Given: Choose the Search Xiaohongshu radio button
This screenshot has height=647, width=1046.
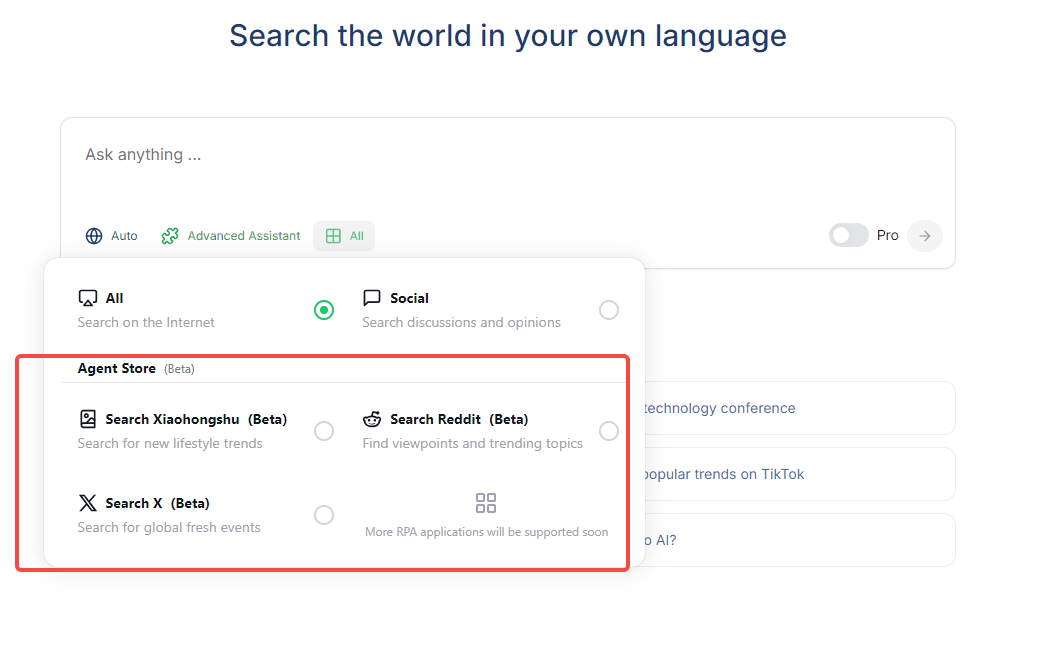Looking at the screenshot, I should pos(324,431).
